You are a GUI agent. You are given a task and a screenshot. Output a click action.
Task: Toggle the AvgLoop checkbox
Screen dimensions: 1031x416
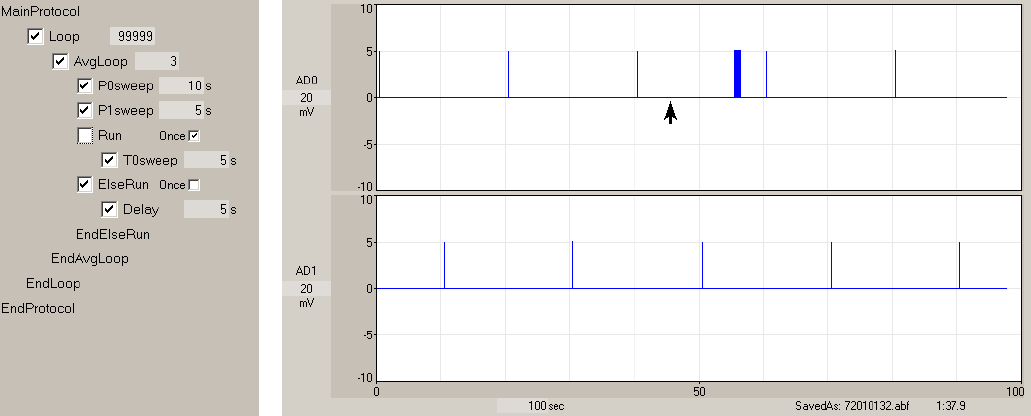coord(60,62)
